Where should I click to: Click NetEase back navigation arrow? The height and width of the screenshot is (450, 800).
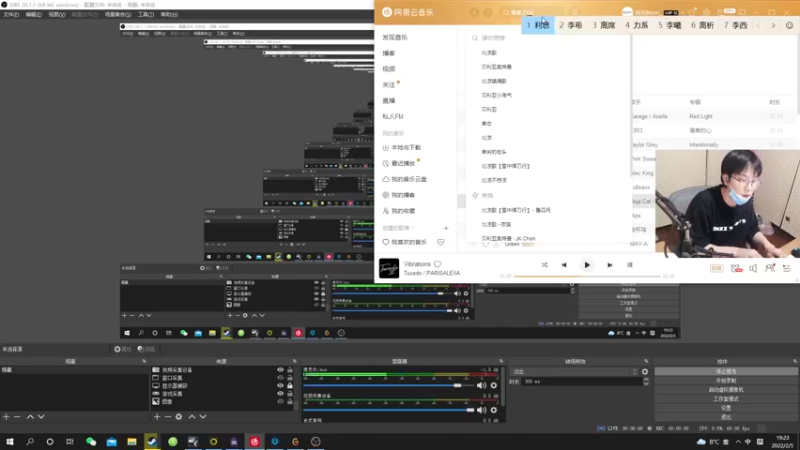click(474, 12)
